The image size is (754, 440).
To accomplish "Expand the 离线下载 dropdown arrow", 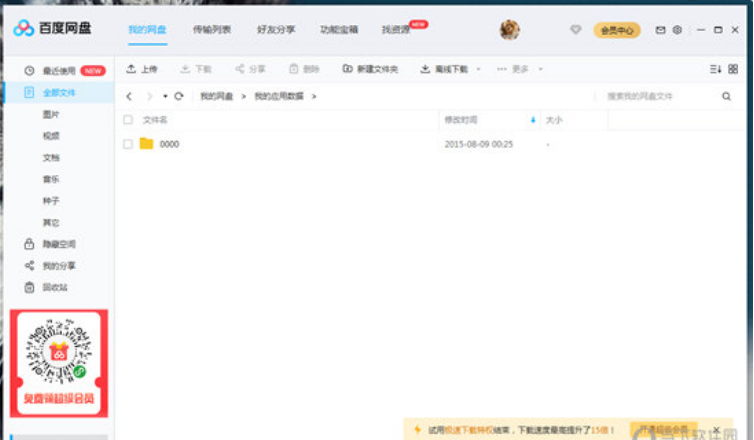I will click(477, 70).
